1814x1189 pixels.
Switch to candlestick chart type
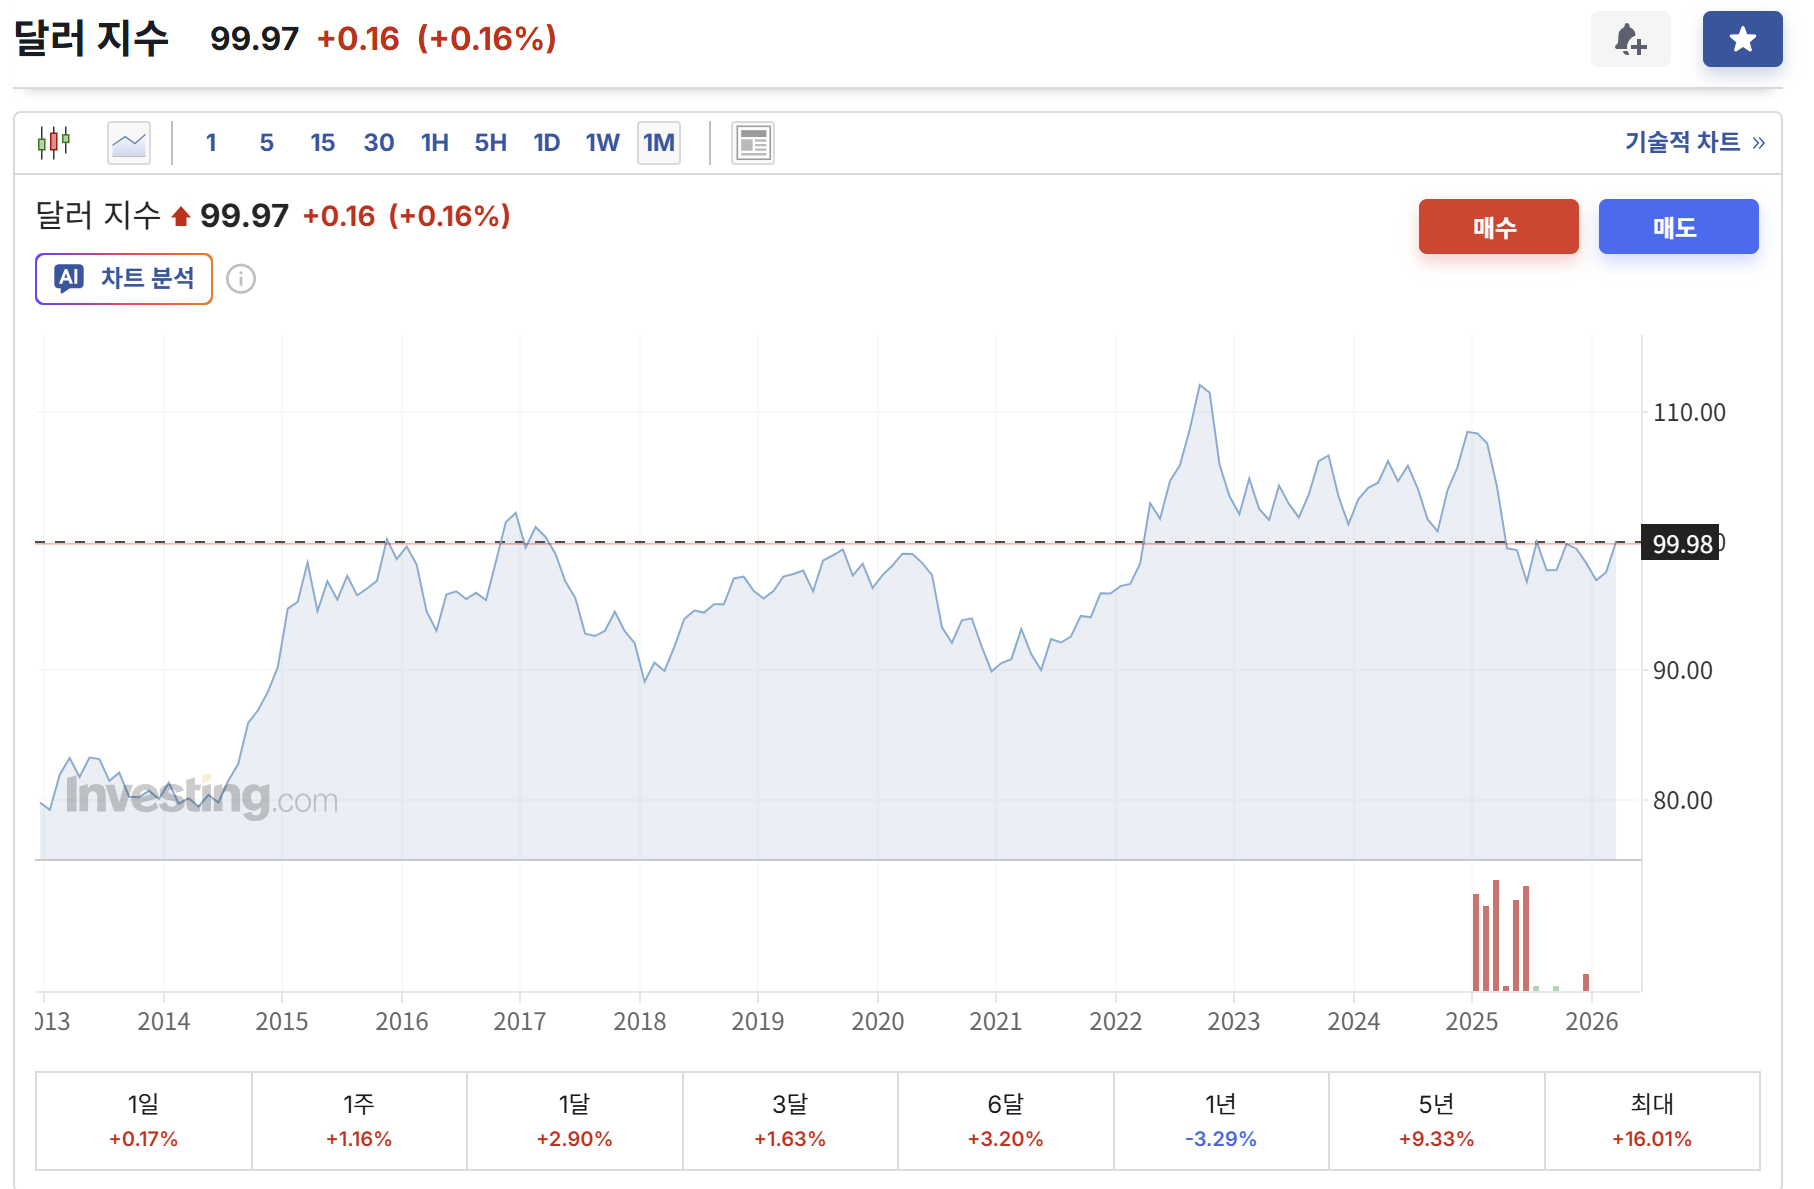coord(54,142)
